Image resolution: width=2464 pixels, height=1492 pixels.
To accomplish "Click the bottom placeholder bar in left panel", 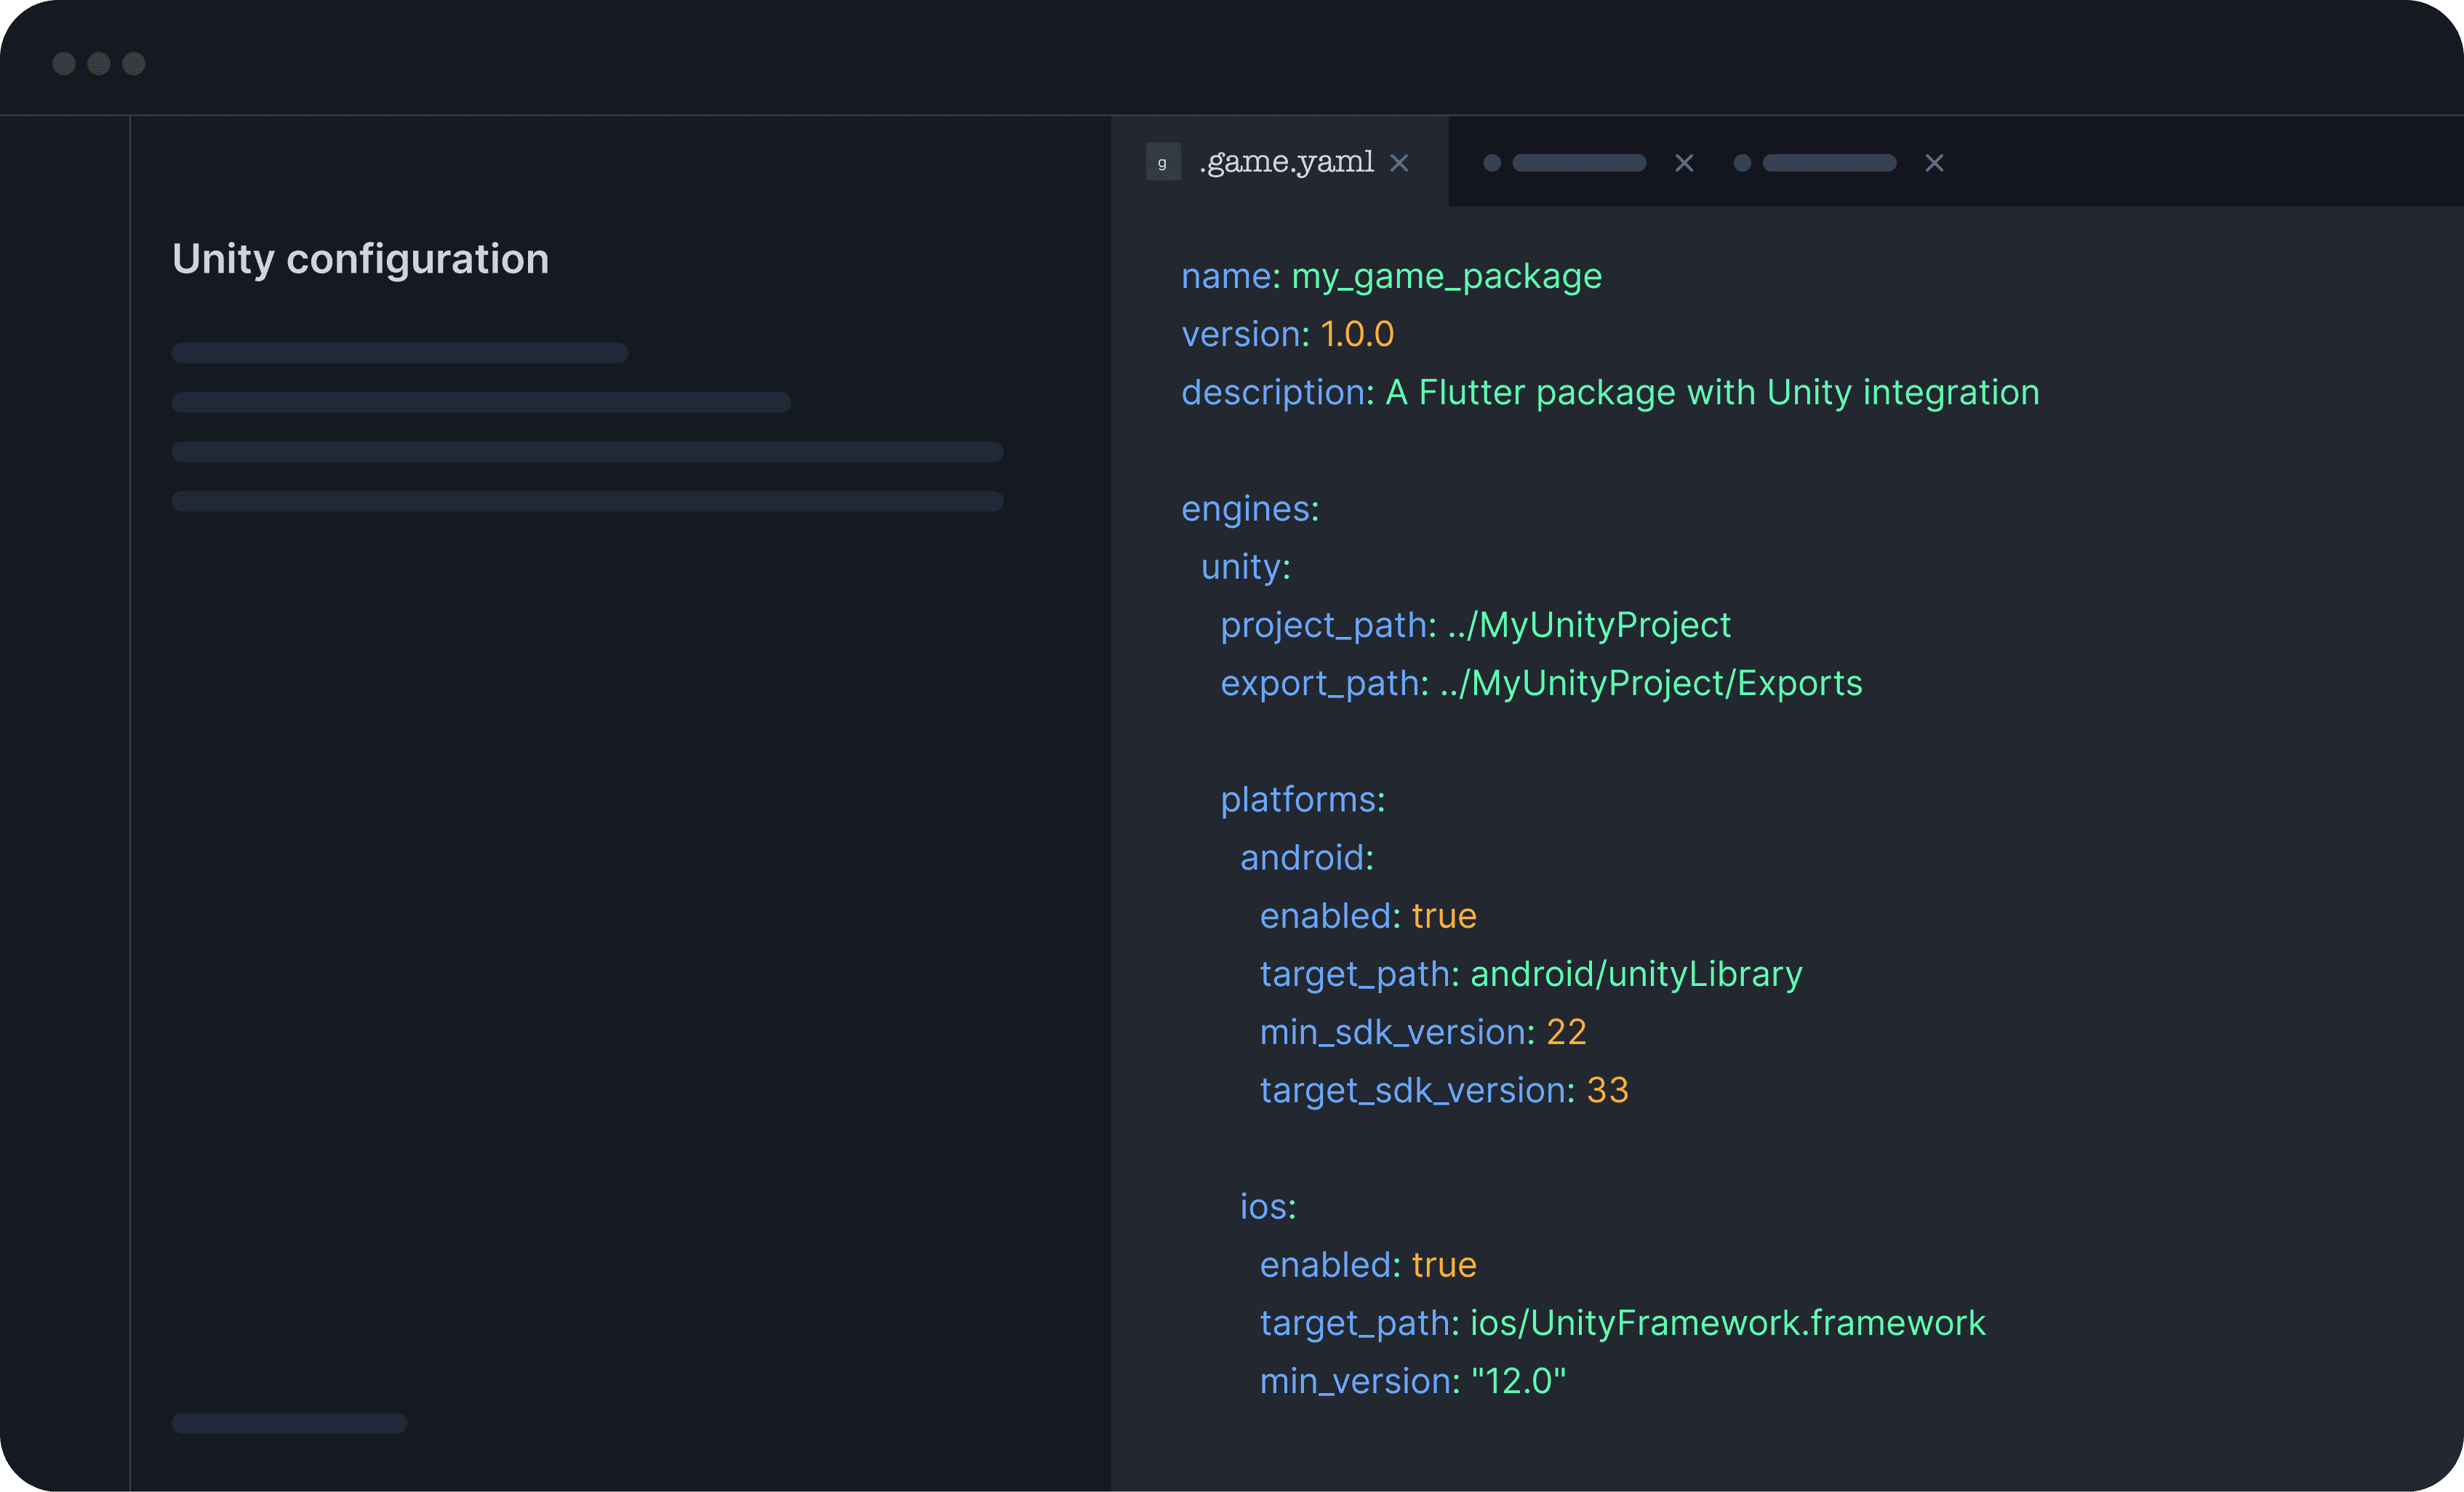I will click(x=289, y=1423).
